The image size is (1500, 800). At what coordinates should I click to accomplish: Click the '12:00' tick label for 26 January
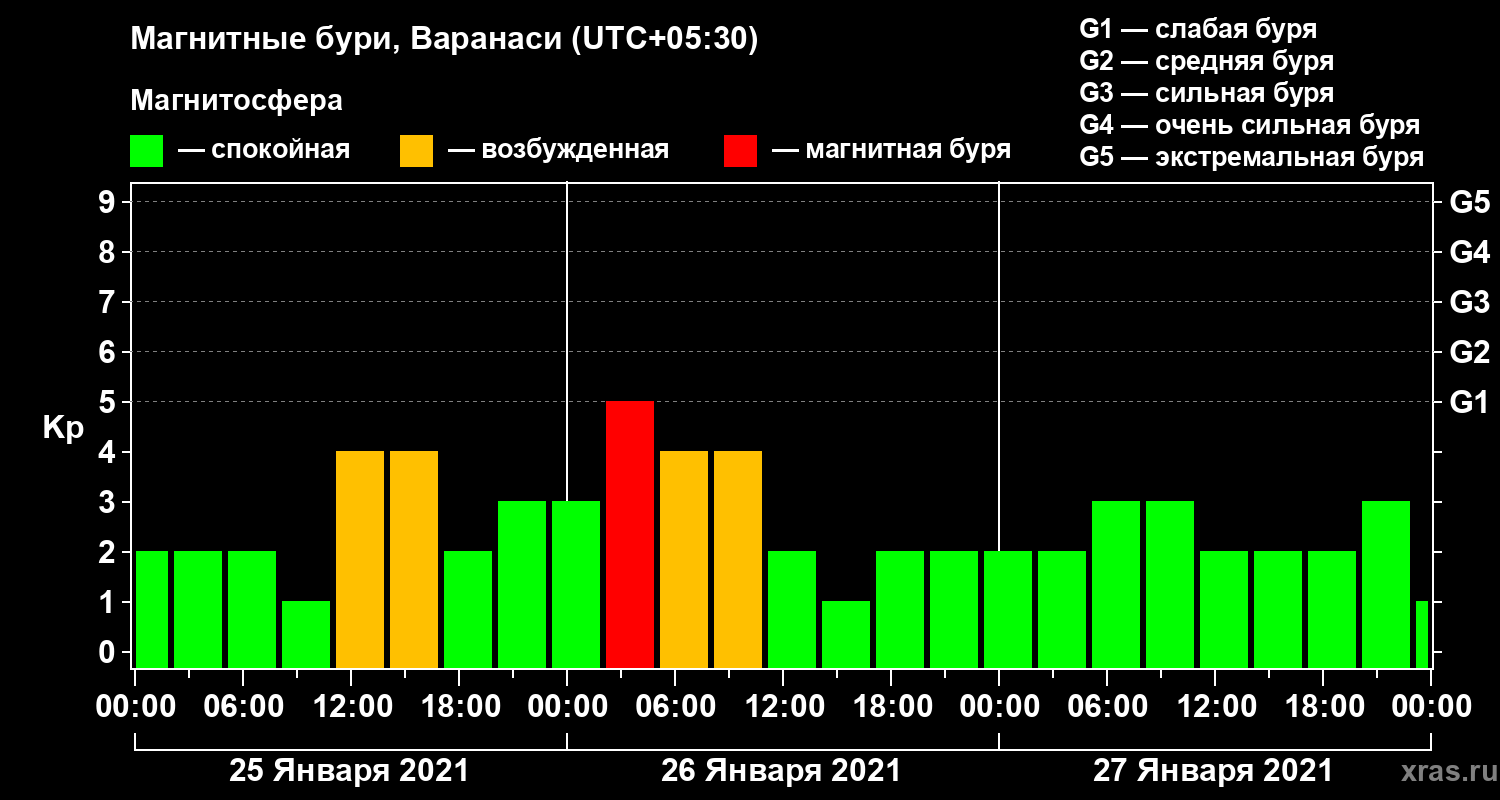pos(783,706)
